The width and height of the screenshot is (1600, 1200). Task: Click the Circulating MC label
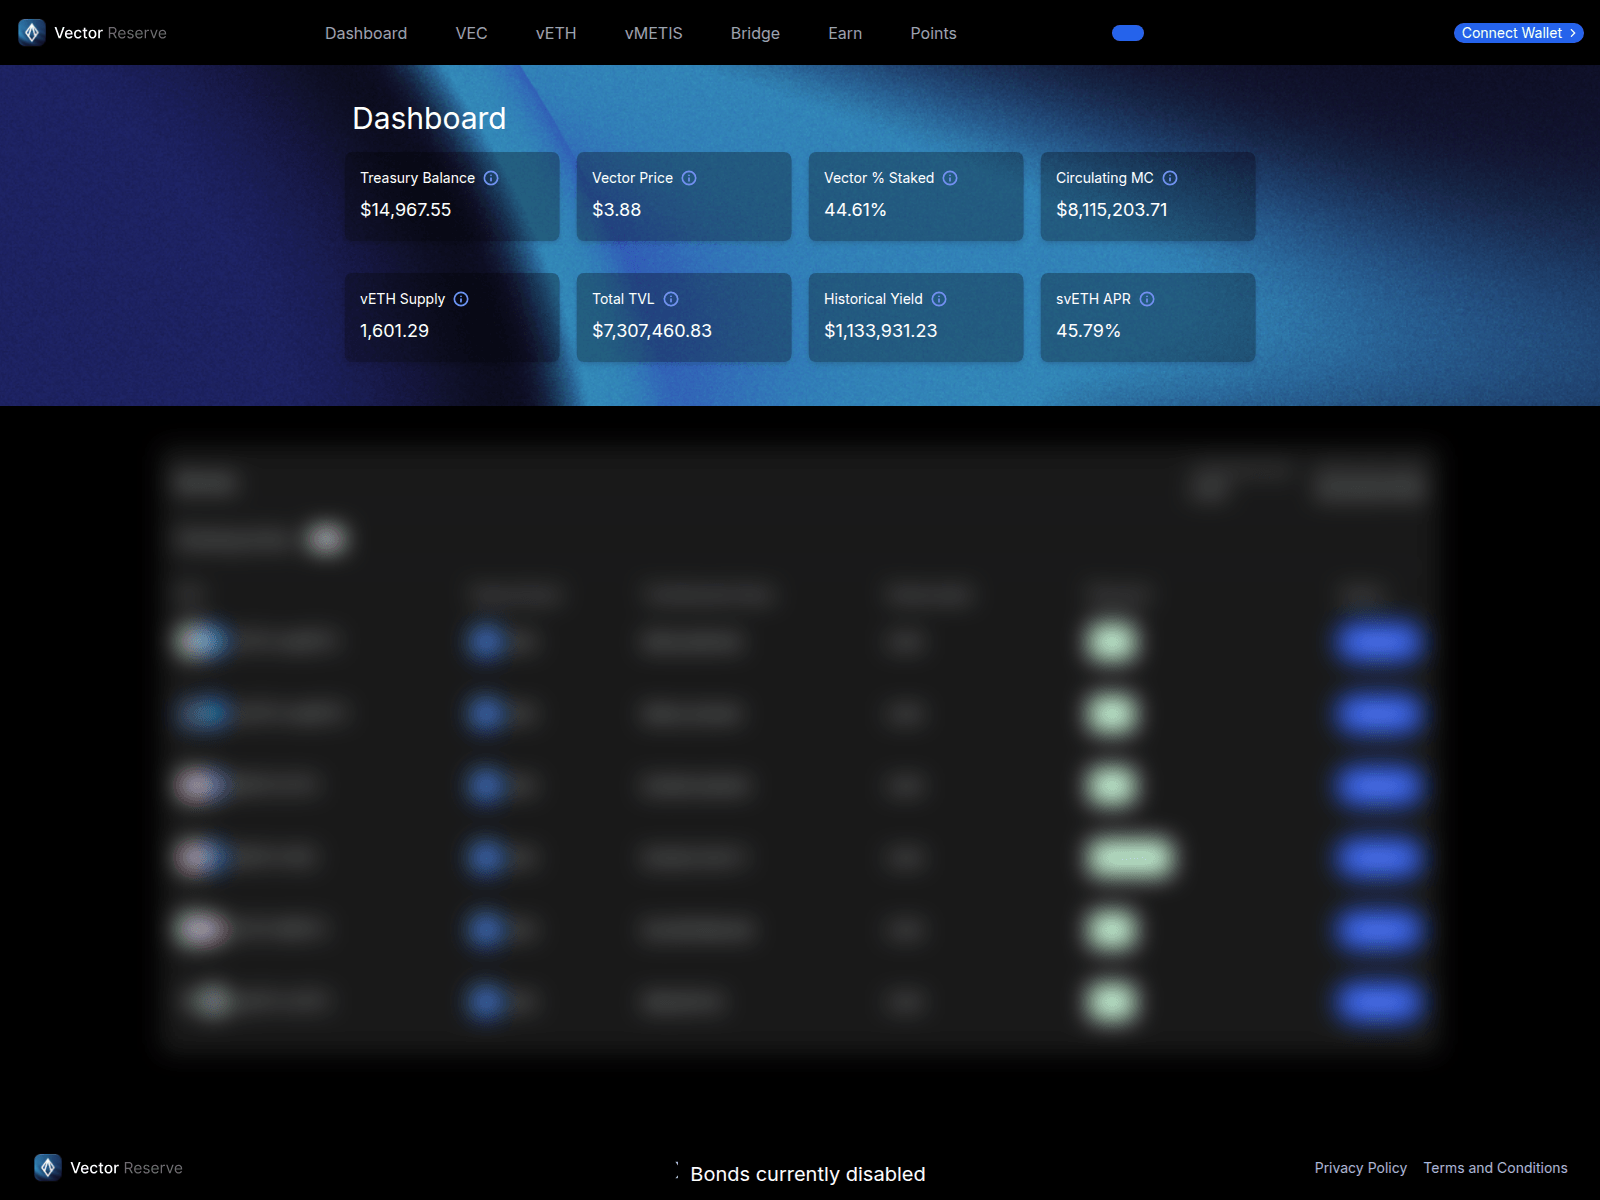pyautogui.click(x=1105, y=178)
